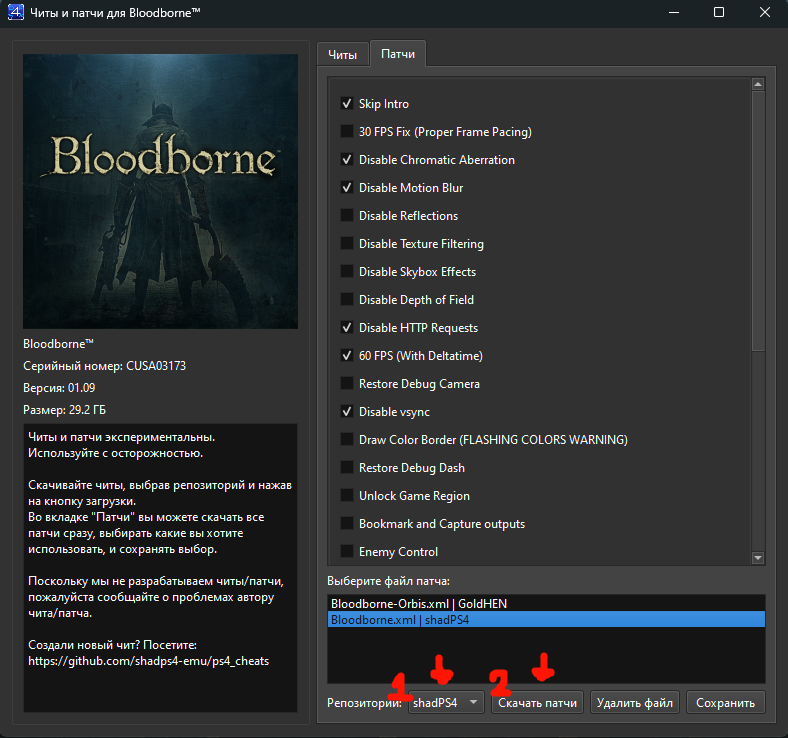This screenshot has height=738, width=788.
Task: Check Draw Color Border flashing warning patch
Action: click(x=347, y=440)
